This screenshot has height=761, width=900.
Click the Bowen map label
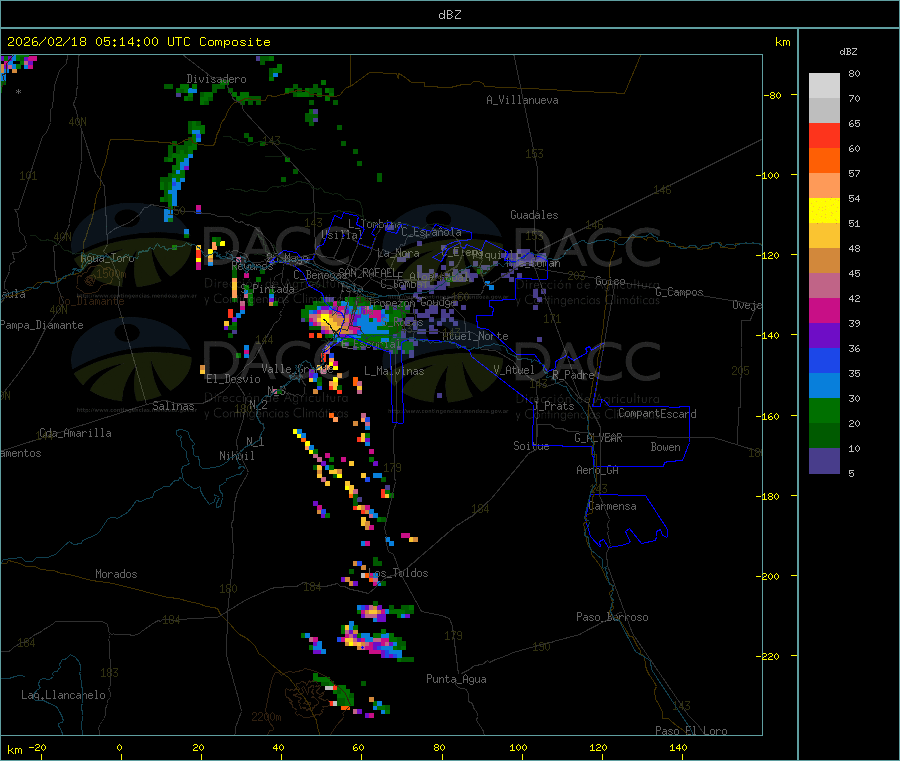click(665, 447)
